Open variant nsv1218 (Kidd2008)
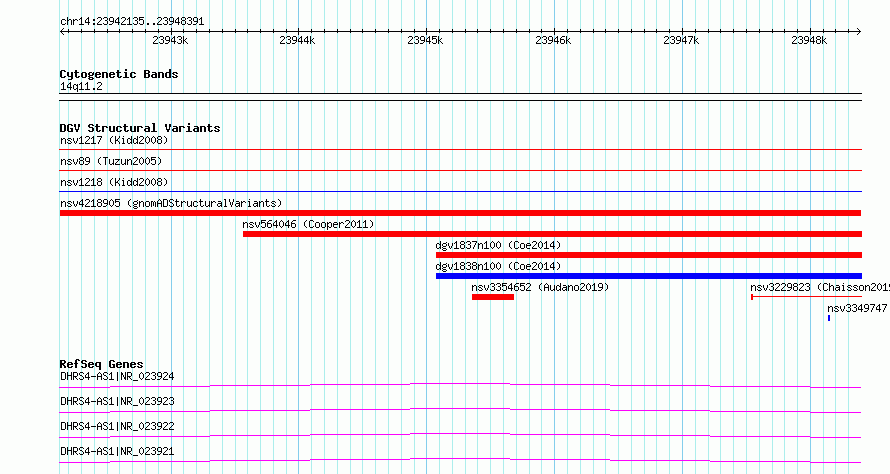This screenshot has width=890, height=474. coord(114,182)
